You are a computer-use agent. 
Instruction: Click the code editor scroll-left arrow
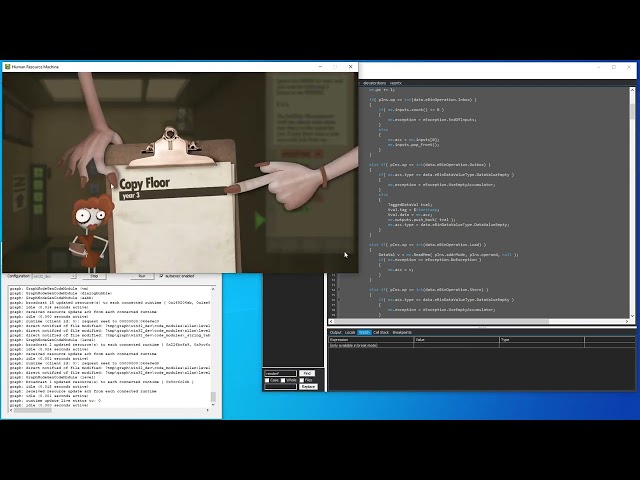331,322
